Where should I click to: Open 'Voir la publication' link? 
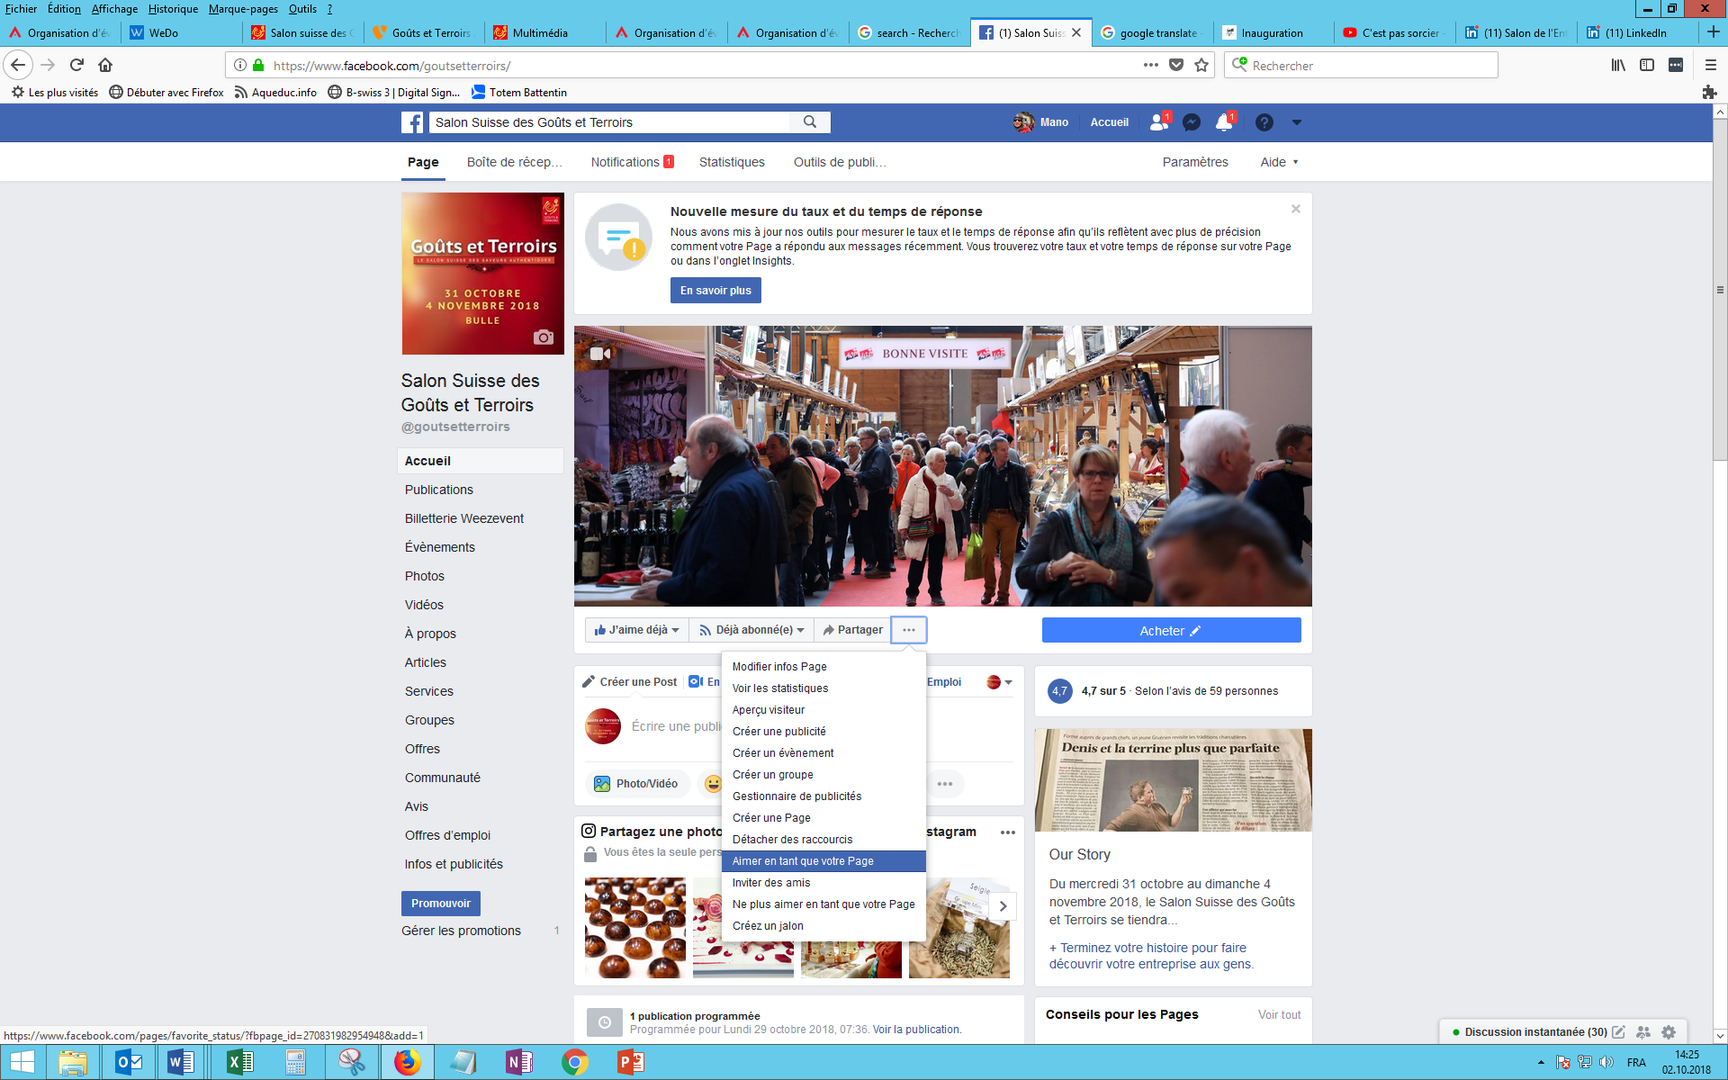(916, 1029)
